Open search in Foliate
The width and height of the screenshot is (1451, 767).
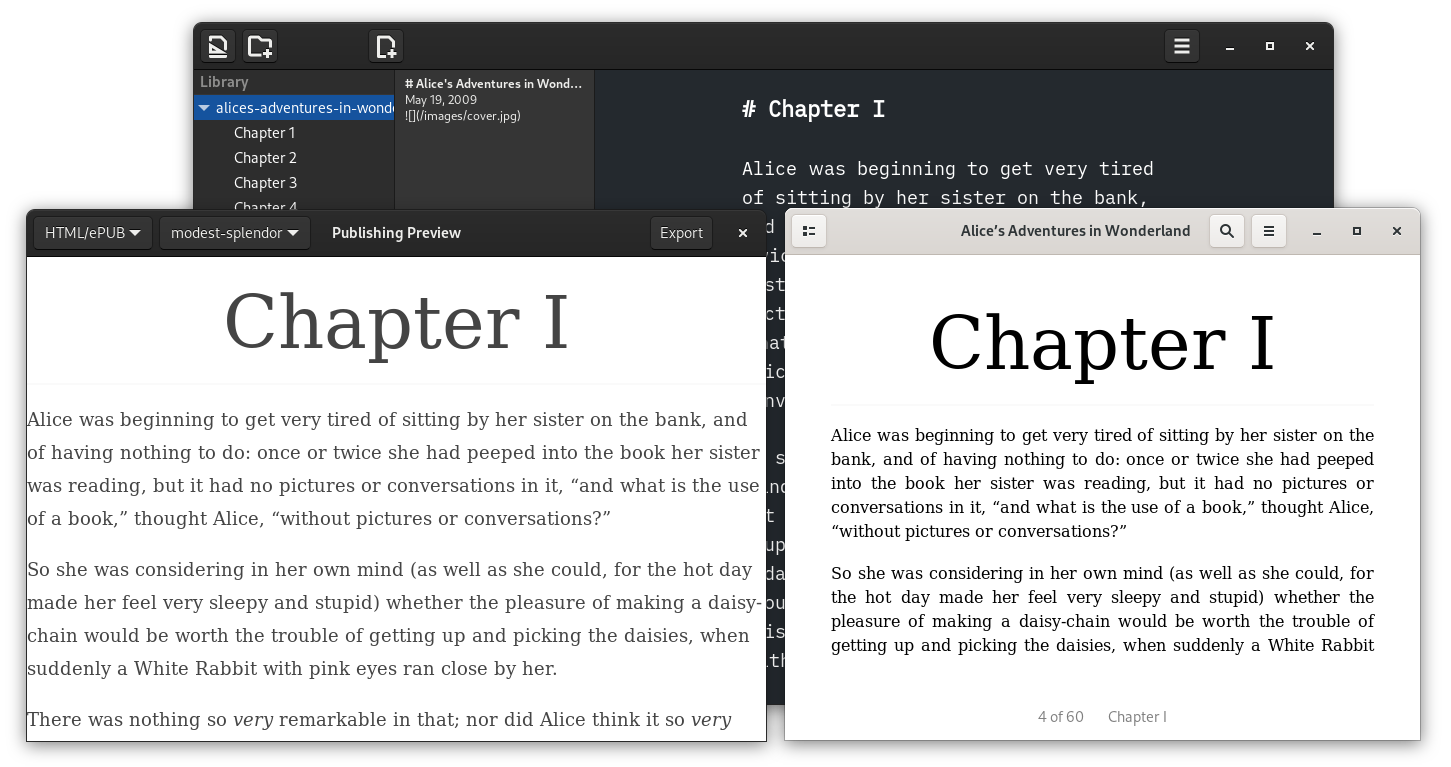click(x=1227, y=231)
